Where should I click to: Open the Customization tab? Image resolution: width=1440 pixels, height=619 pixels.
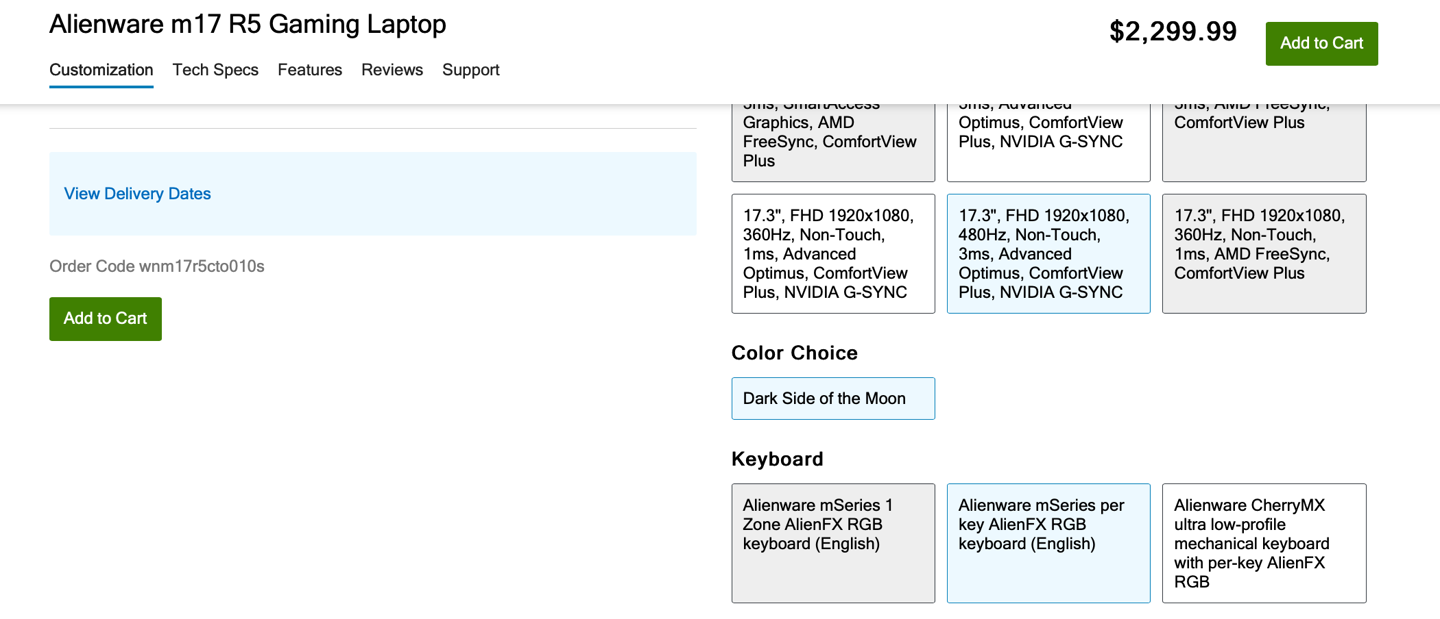[x=101, y=70]
